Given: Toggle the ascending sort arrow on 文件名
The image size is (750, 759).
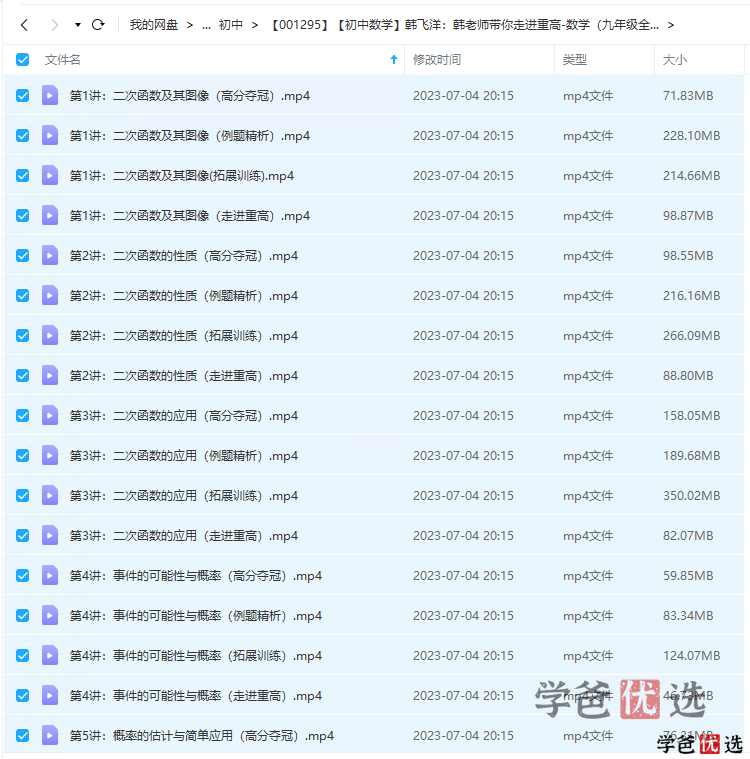Looking at the screenshot, I should click(x=394, y=60).
